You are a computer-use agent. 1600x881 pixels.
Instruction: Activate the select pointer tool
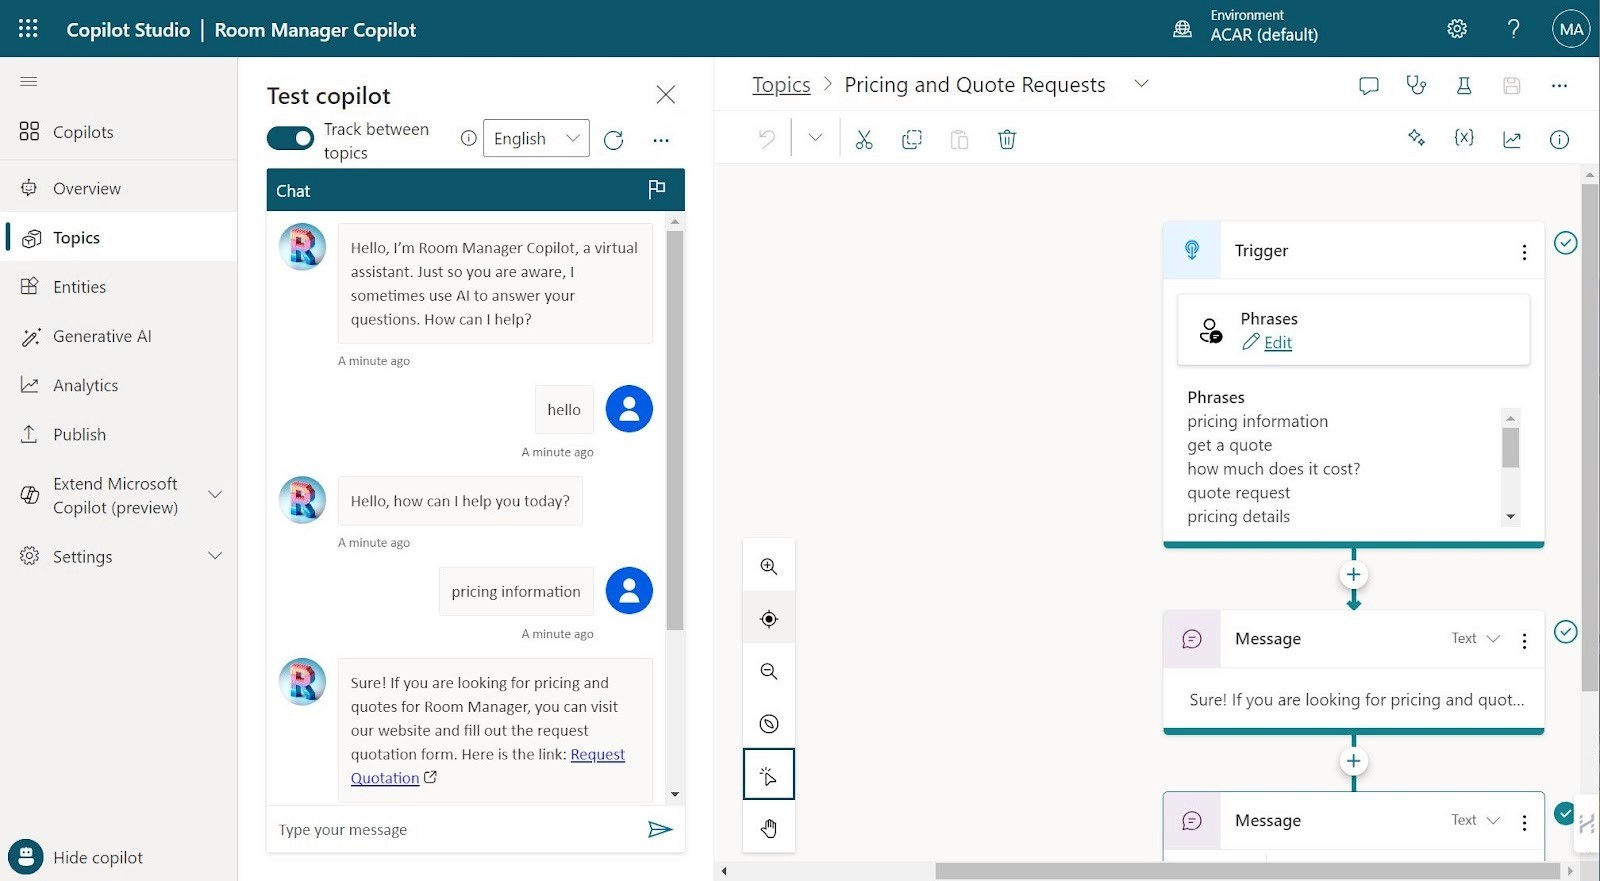(768, 775)
